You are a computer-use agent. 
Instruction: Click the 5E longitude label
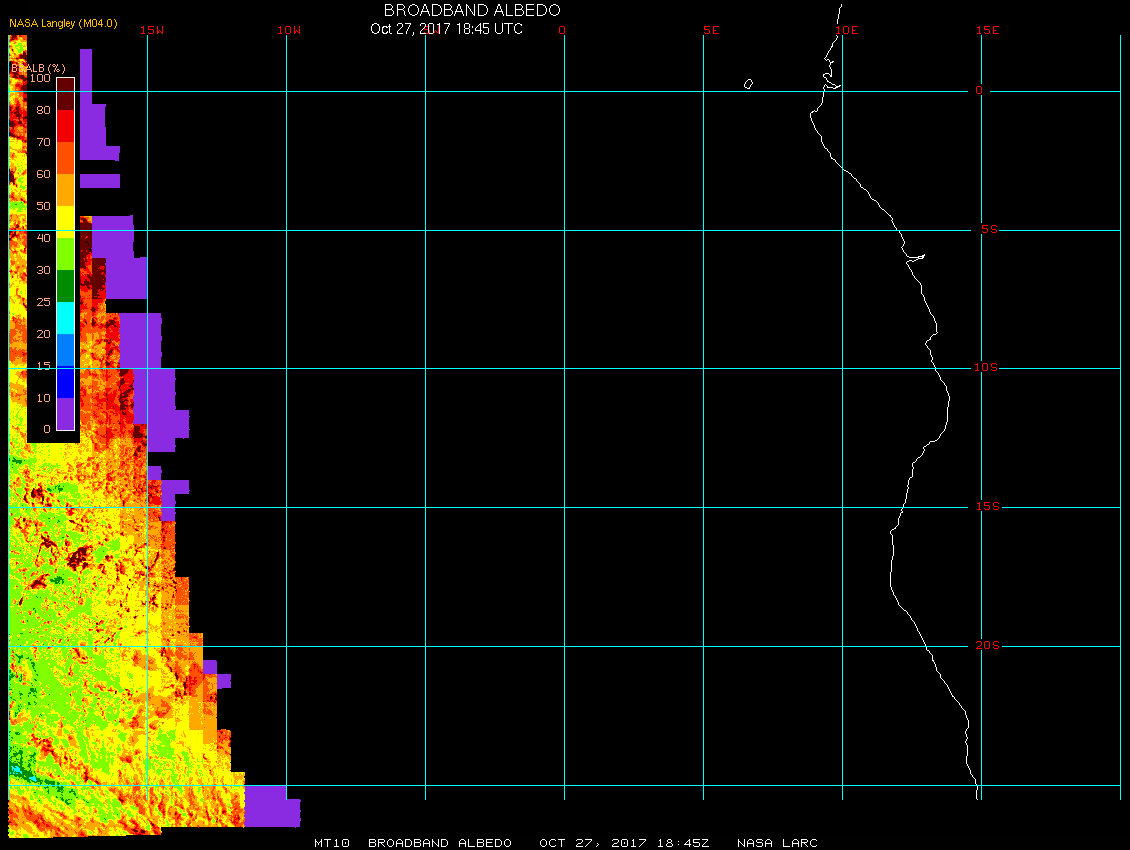[x=711, y=30]
